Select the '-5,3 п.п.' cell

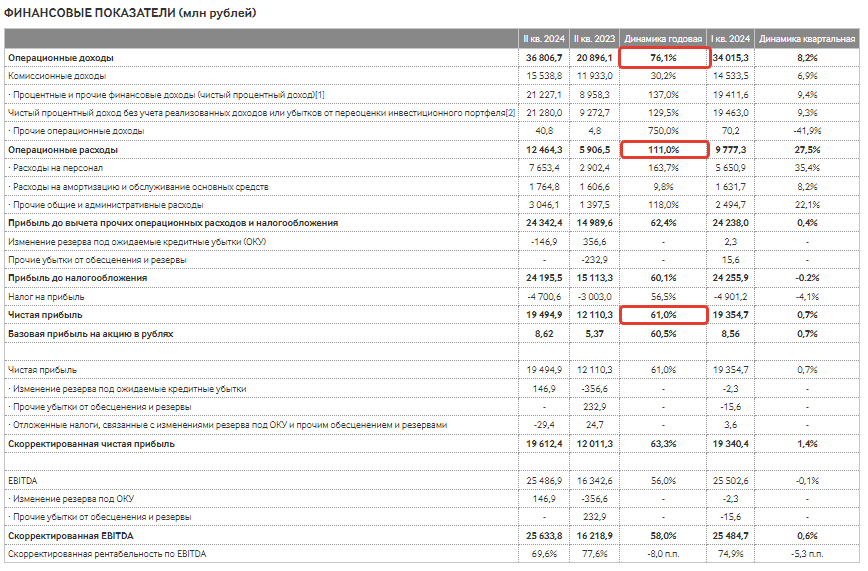[807, 554]
